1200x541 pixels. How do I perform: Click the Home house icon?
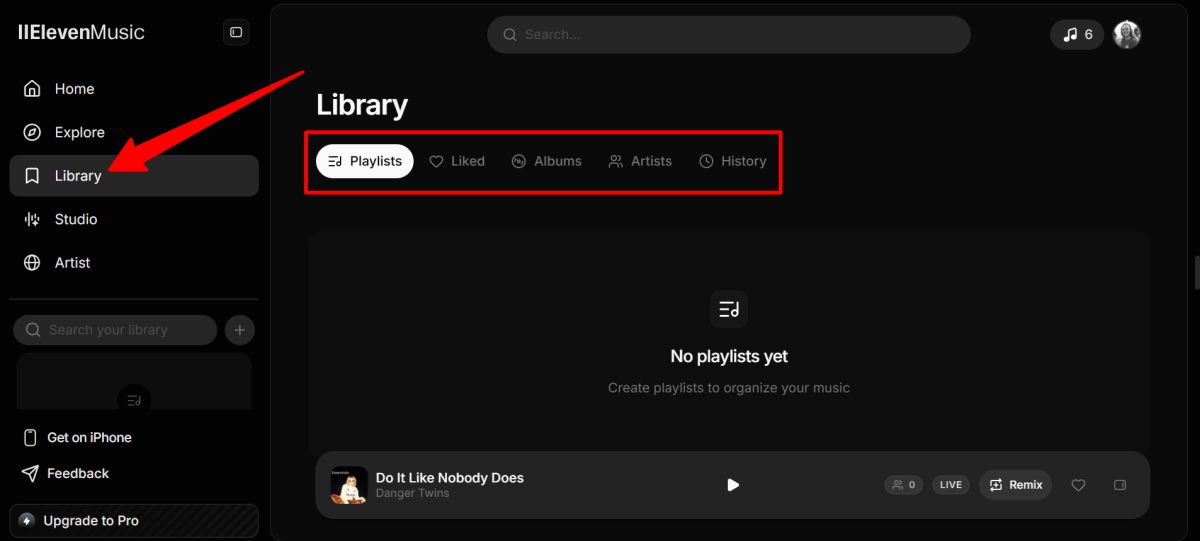point(32,89)
